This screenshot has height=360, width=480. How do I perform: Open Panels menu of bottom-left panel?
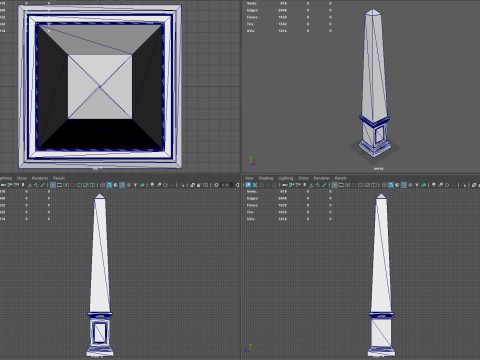(x=59, y=178)
